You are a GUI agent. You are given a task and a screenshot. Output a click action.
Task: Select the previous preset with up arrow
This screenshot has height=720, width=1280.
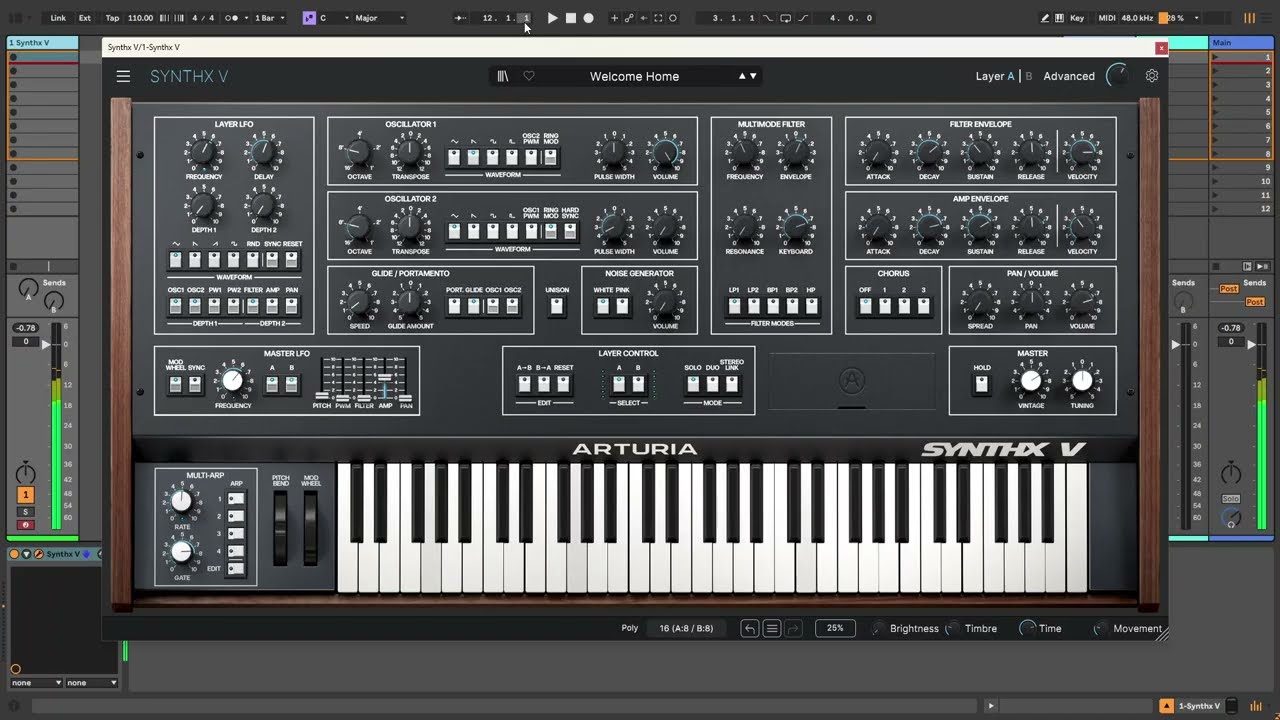[x=742, y=76]
